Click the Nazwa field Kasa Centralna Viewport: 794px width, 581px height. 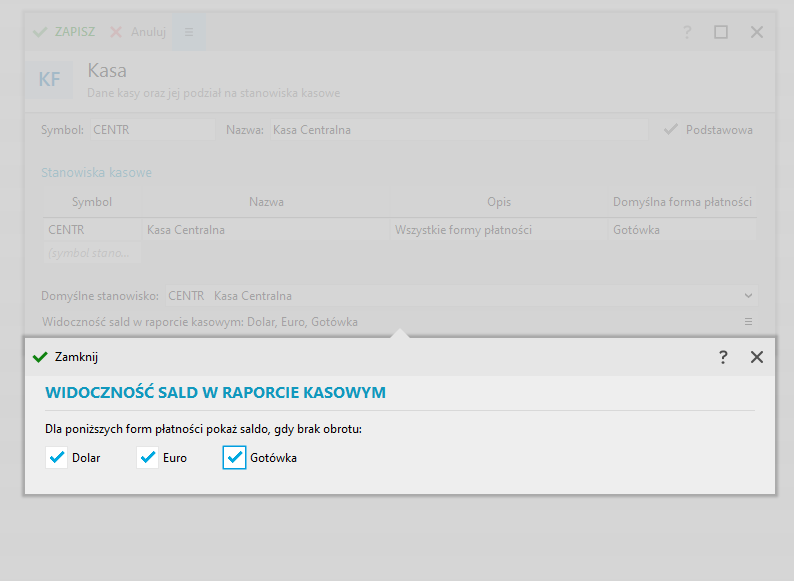point(459,130)
